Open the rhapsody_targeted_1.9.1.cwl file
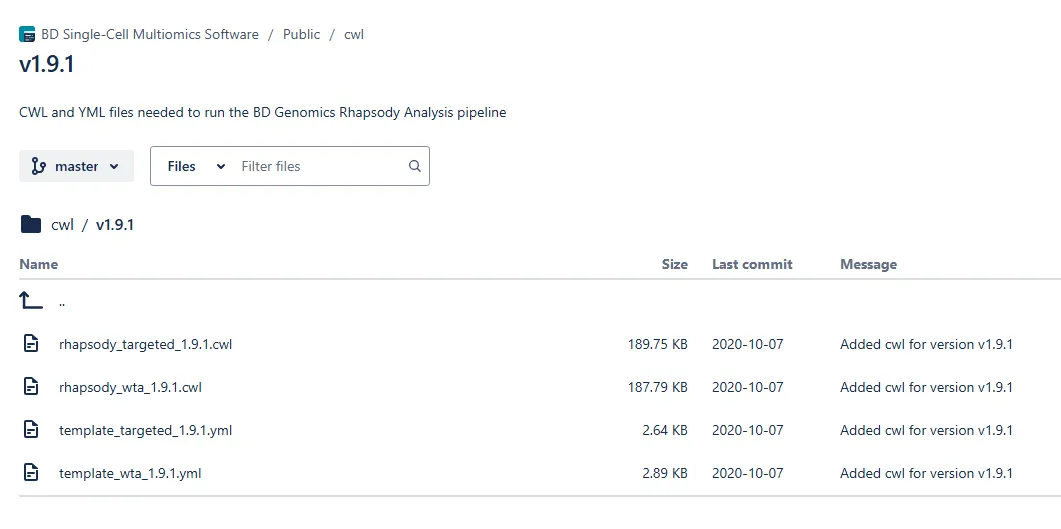Screen dimensions: 1061x529 tap(145, 344)
